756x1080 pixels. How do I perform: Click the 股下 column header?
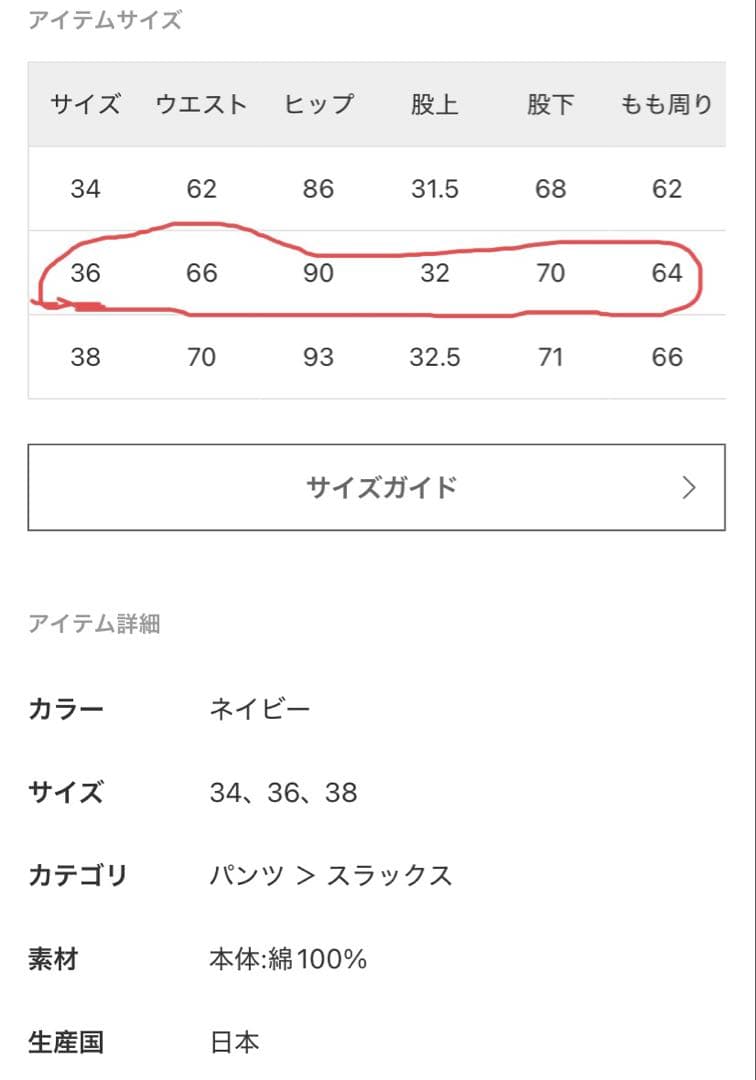pos(551,104)
